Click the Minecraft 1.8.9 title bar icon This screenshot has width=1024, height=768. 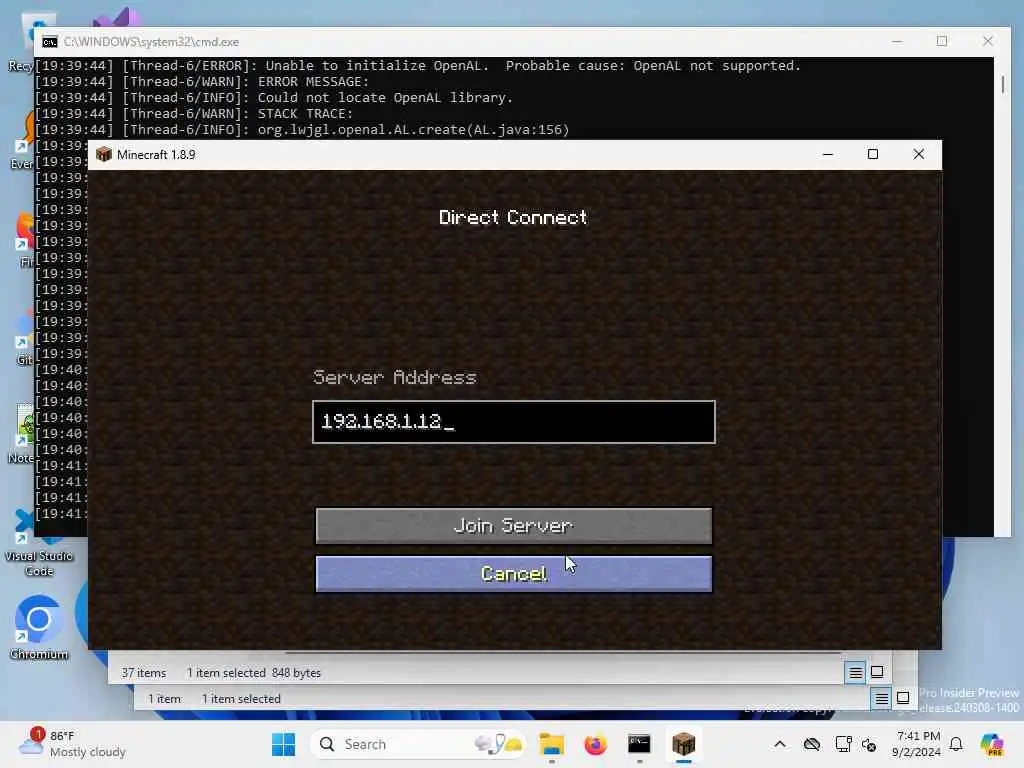104,154
